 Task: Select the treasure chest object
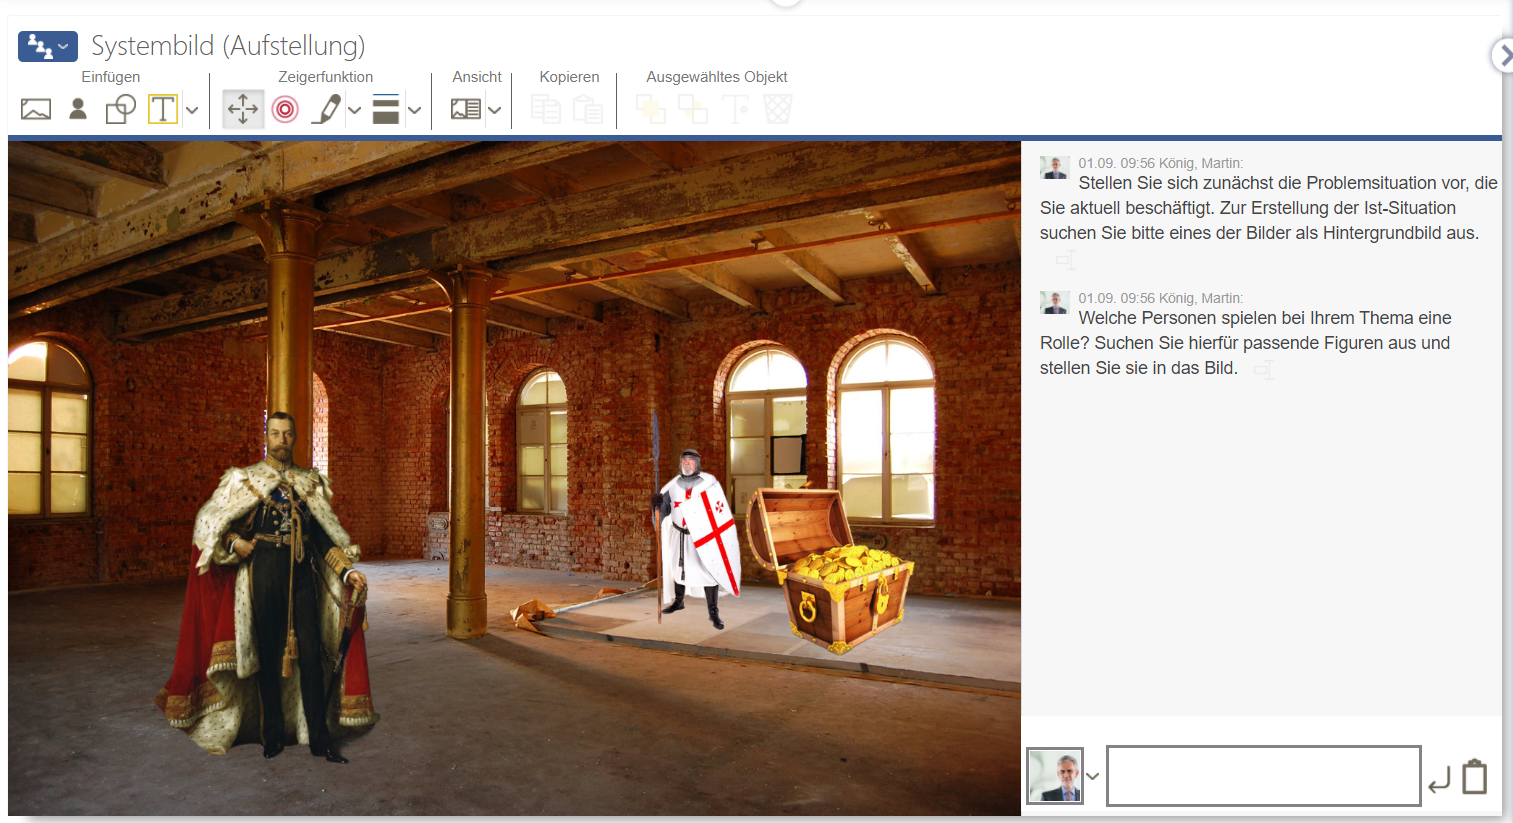tap(832, 568)
